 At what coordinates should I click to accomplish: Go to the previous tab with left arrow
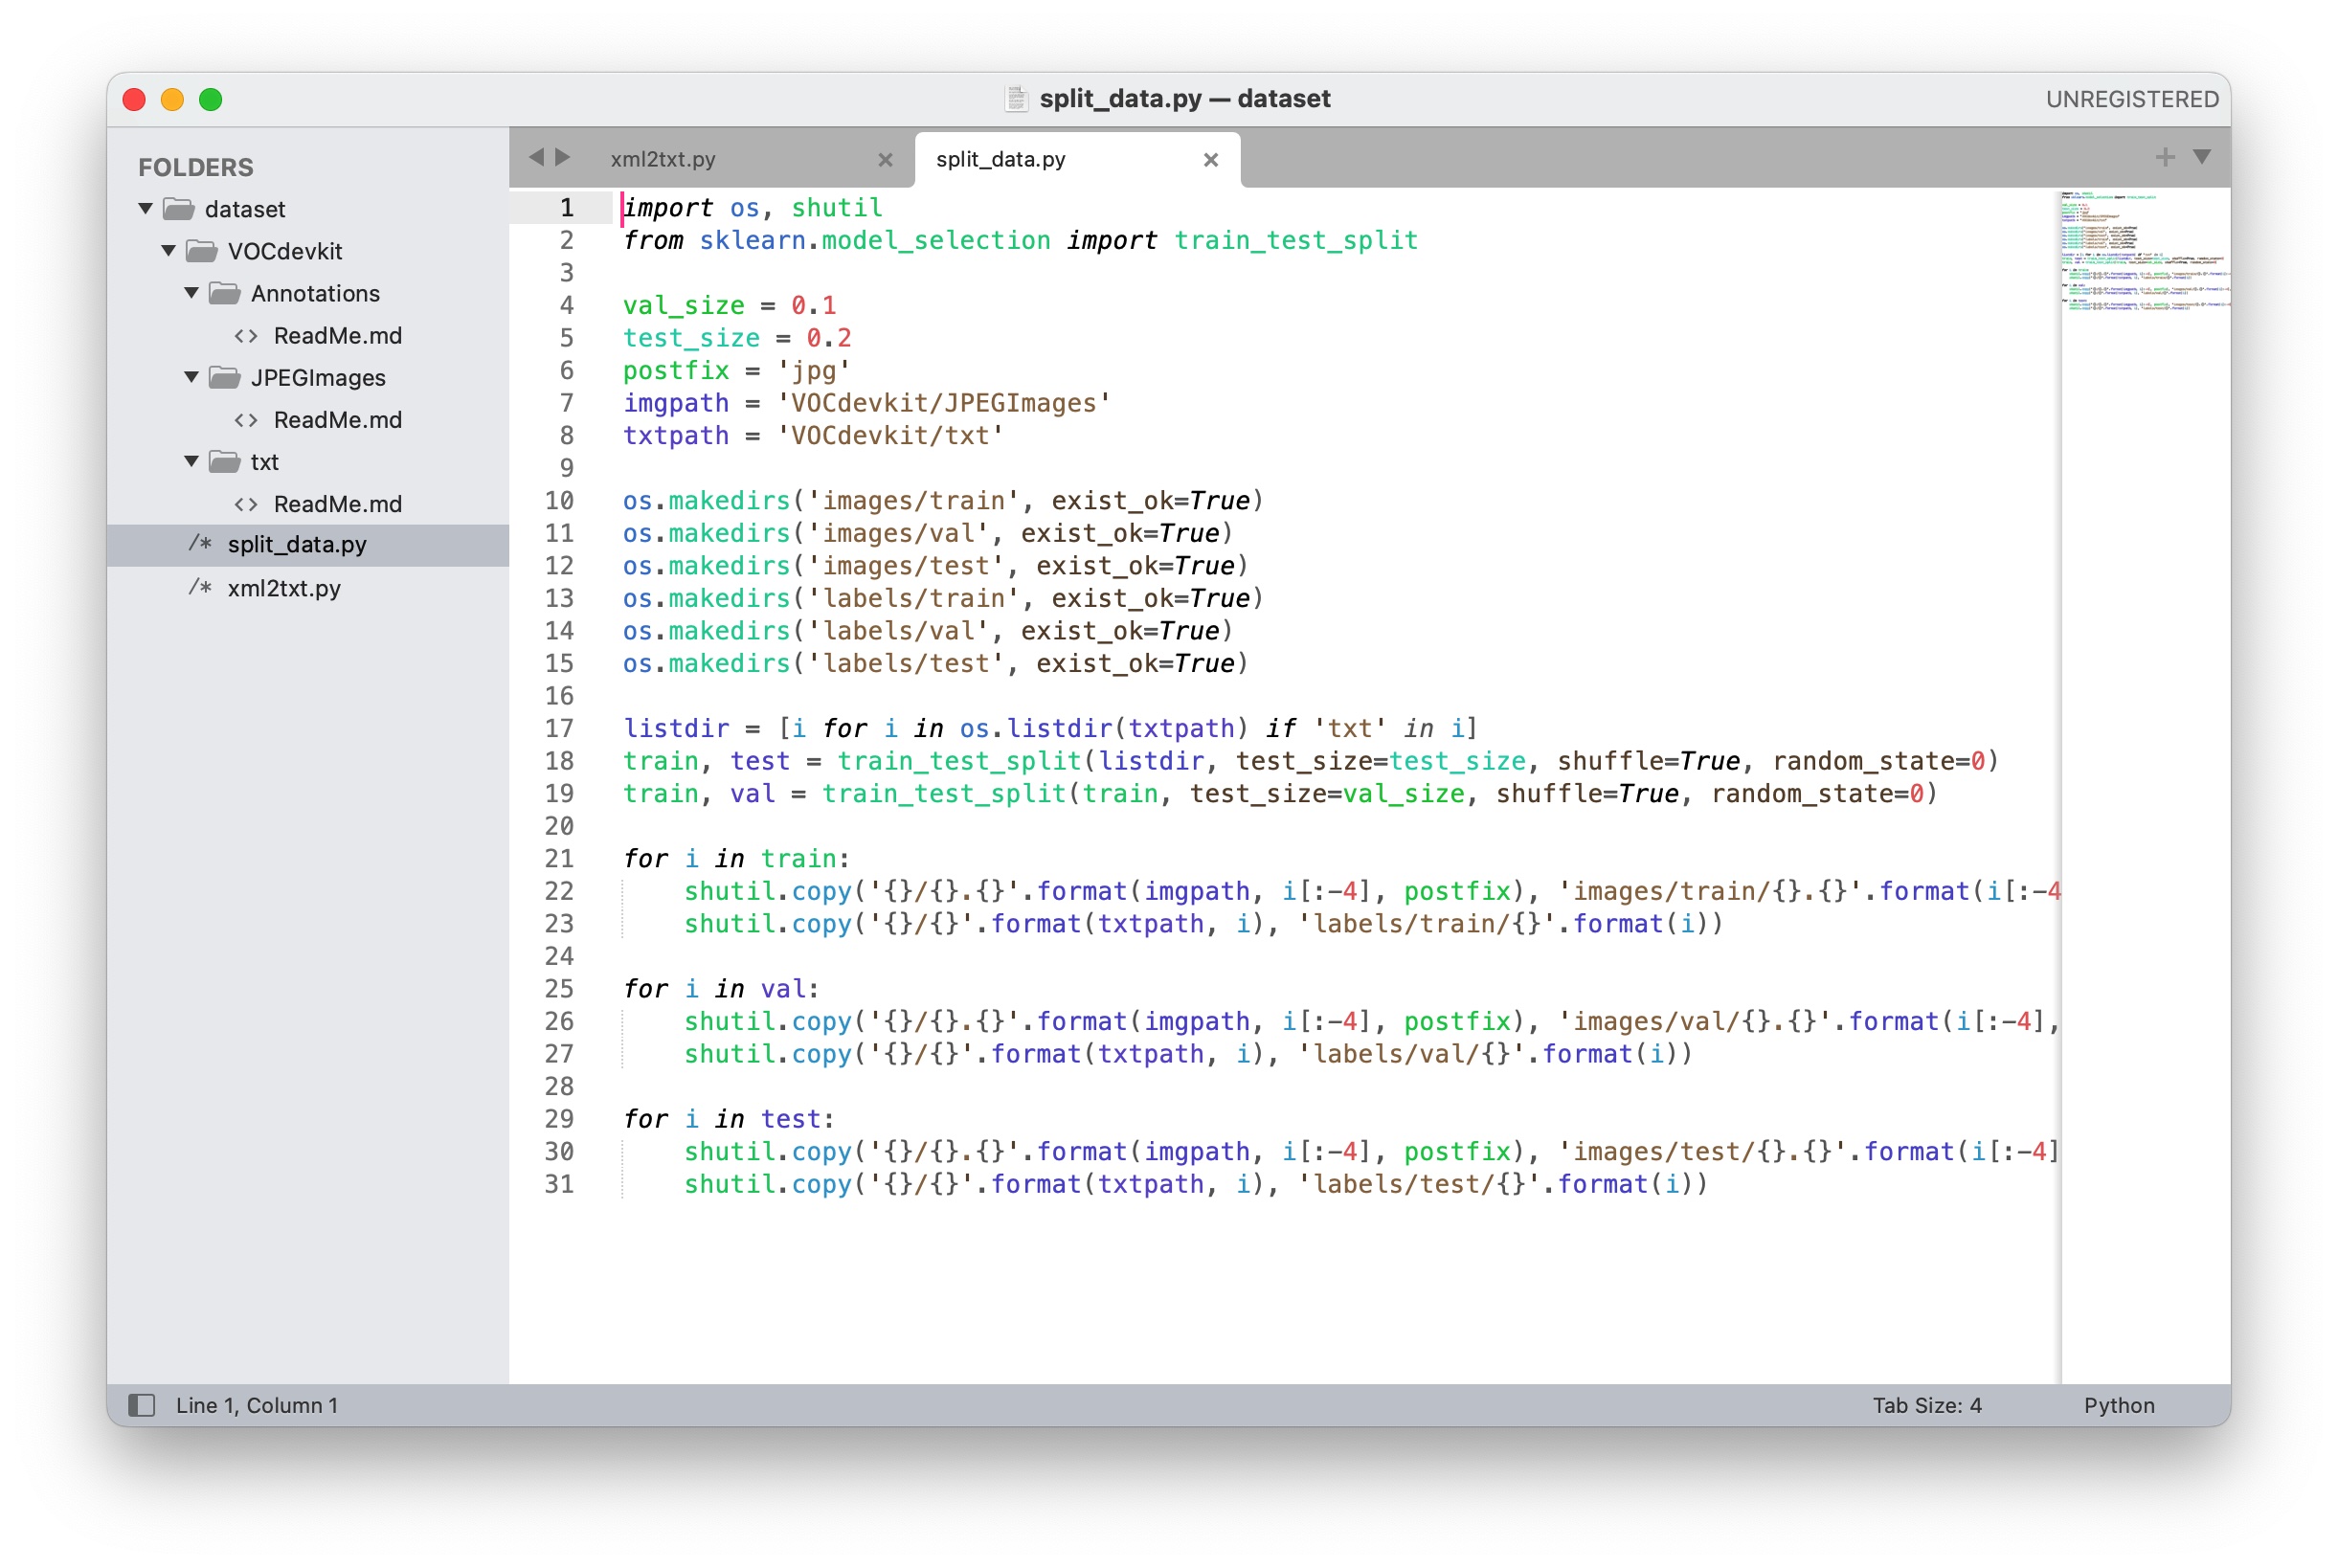click(536, 157)
